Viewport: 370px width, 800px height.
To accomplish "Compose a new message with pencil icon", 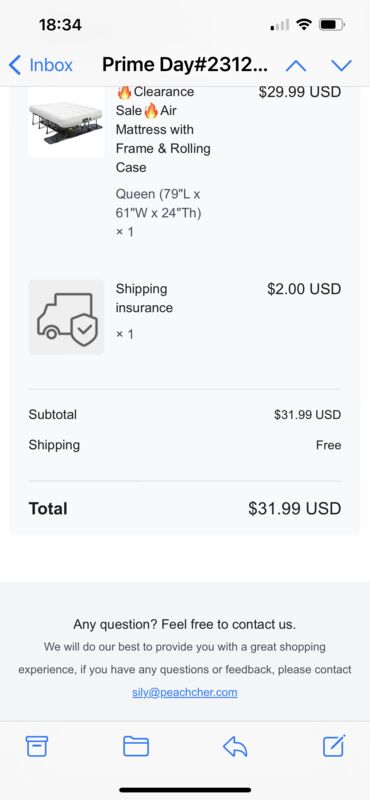I will (334, 745).
